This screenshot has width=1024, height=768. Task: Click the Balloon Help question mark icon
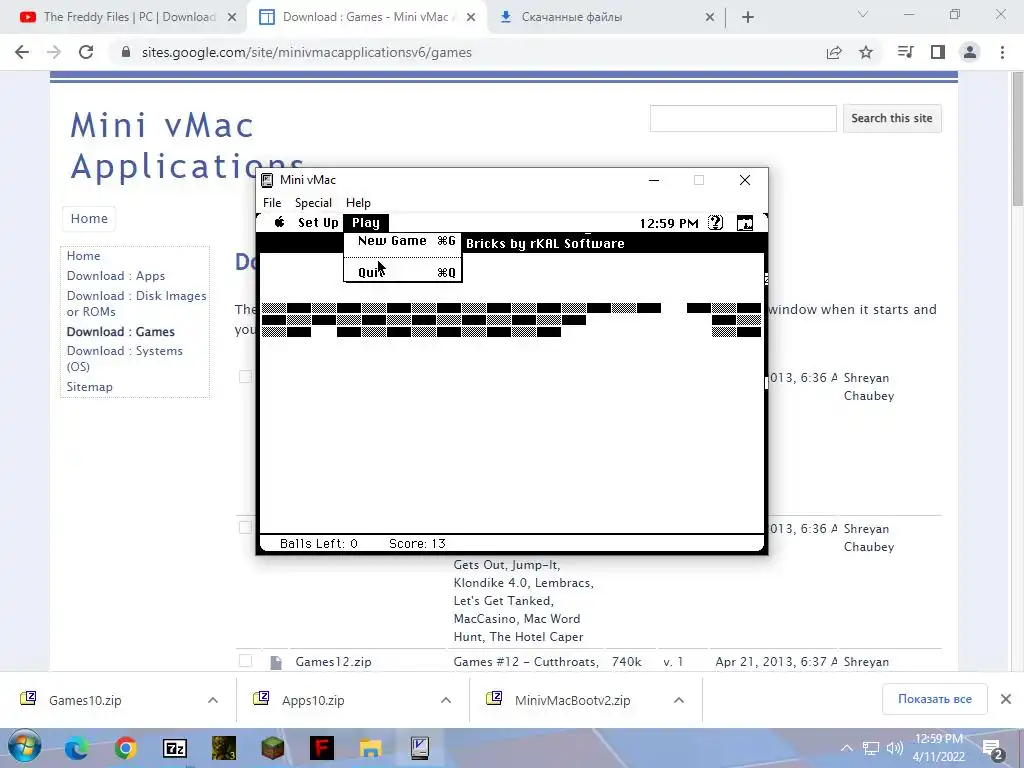coord(716,223)
